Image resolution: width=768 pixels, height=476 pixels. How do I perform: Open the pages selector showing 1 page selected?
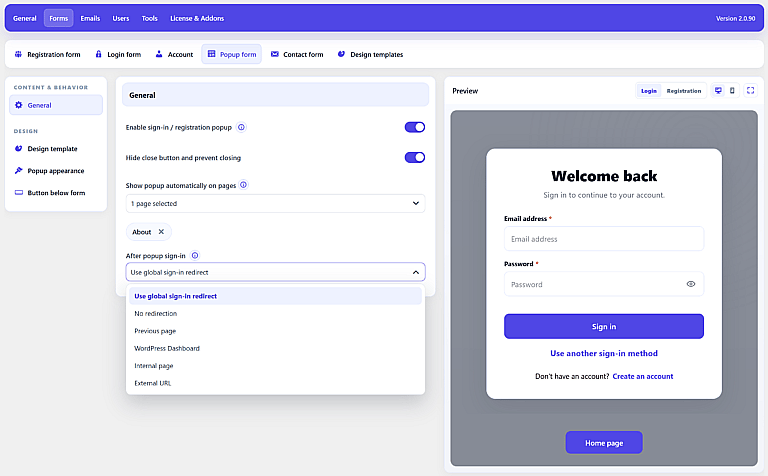click(275, 204)
